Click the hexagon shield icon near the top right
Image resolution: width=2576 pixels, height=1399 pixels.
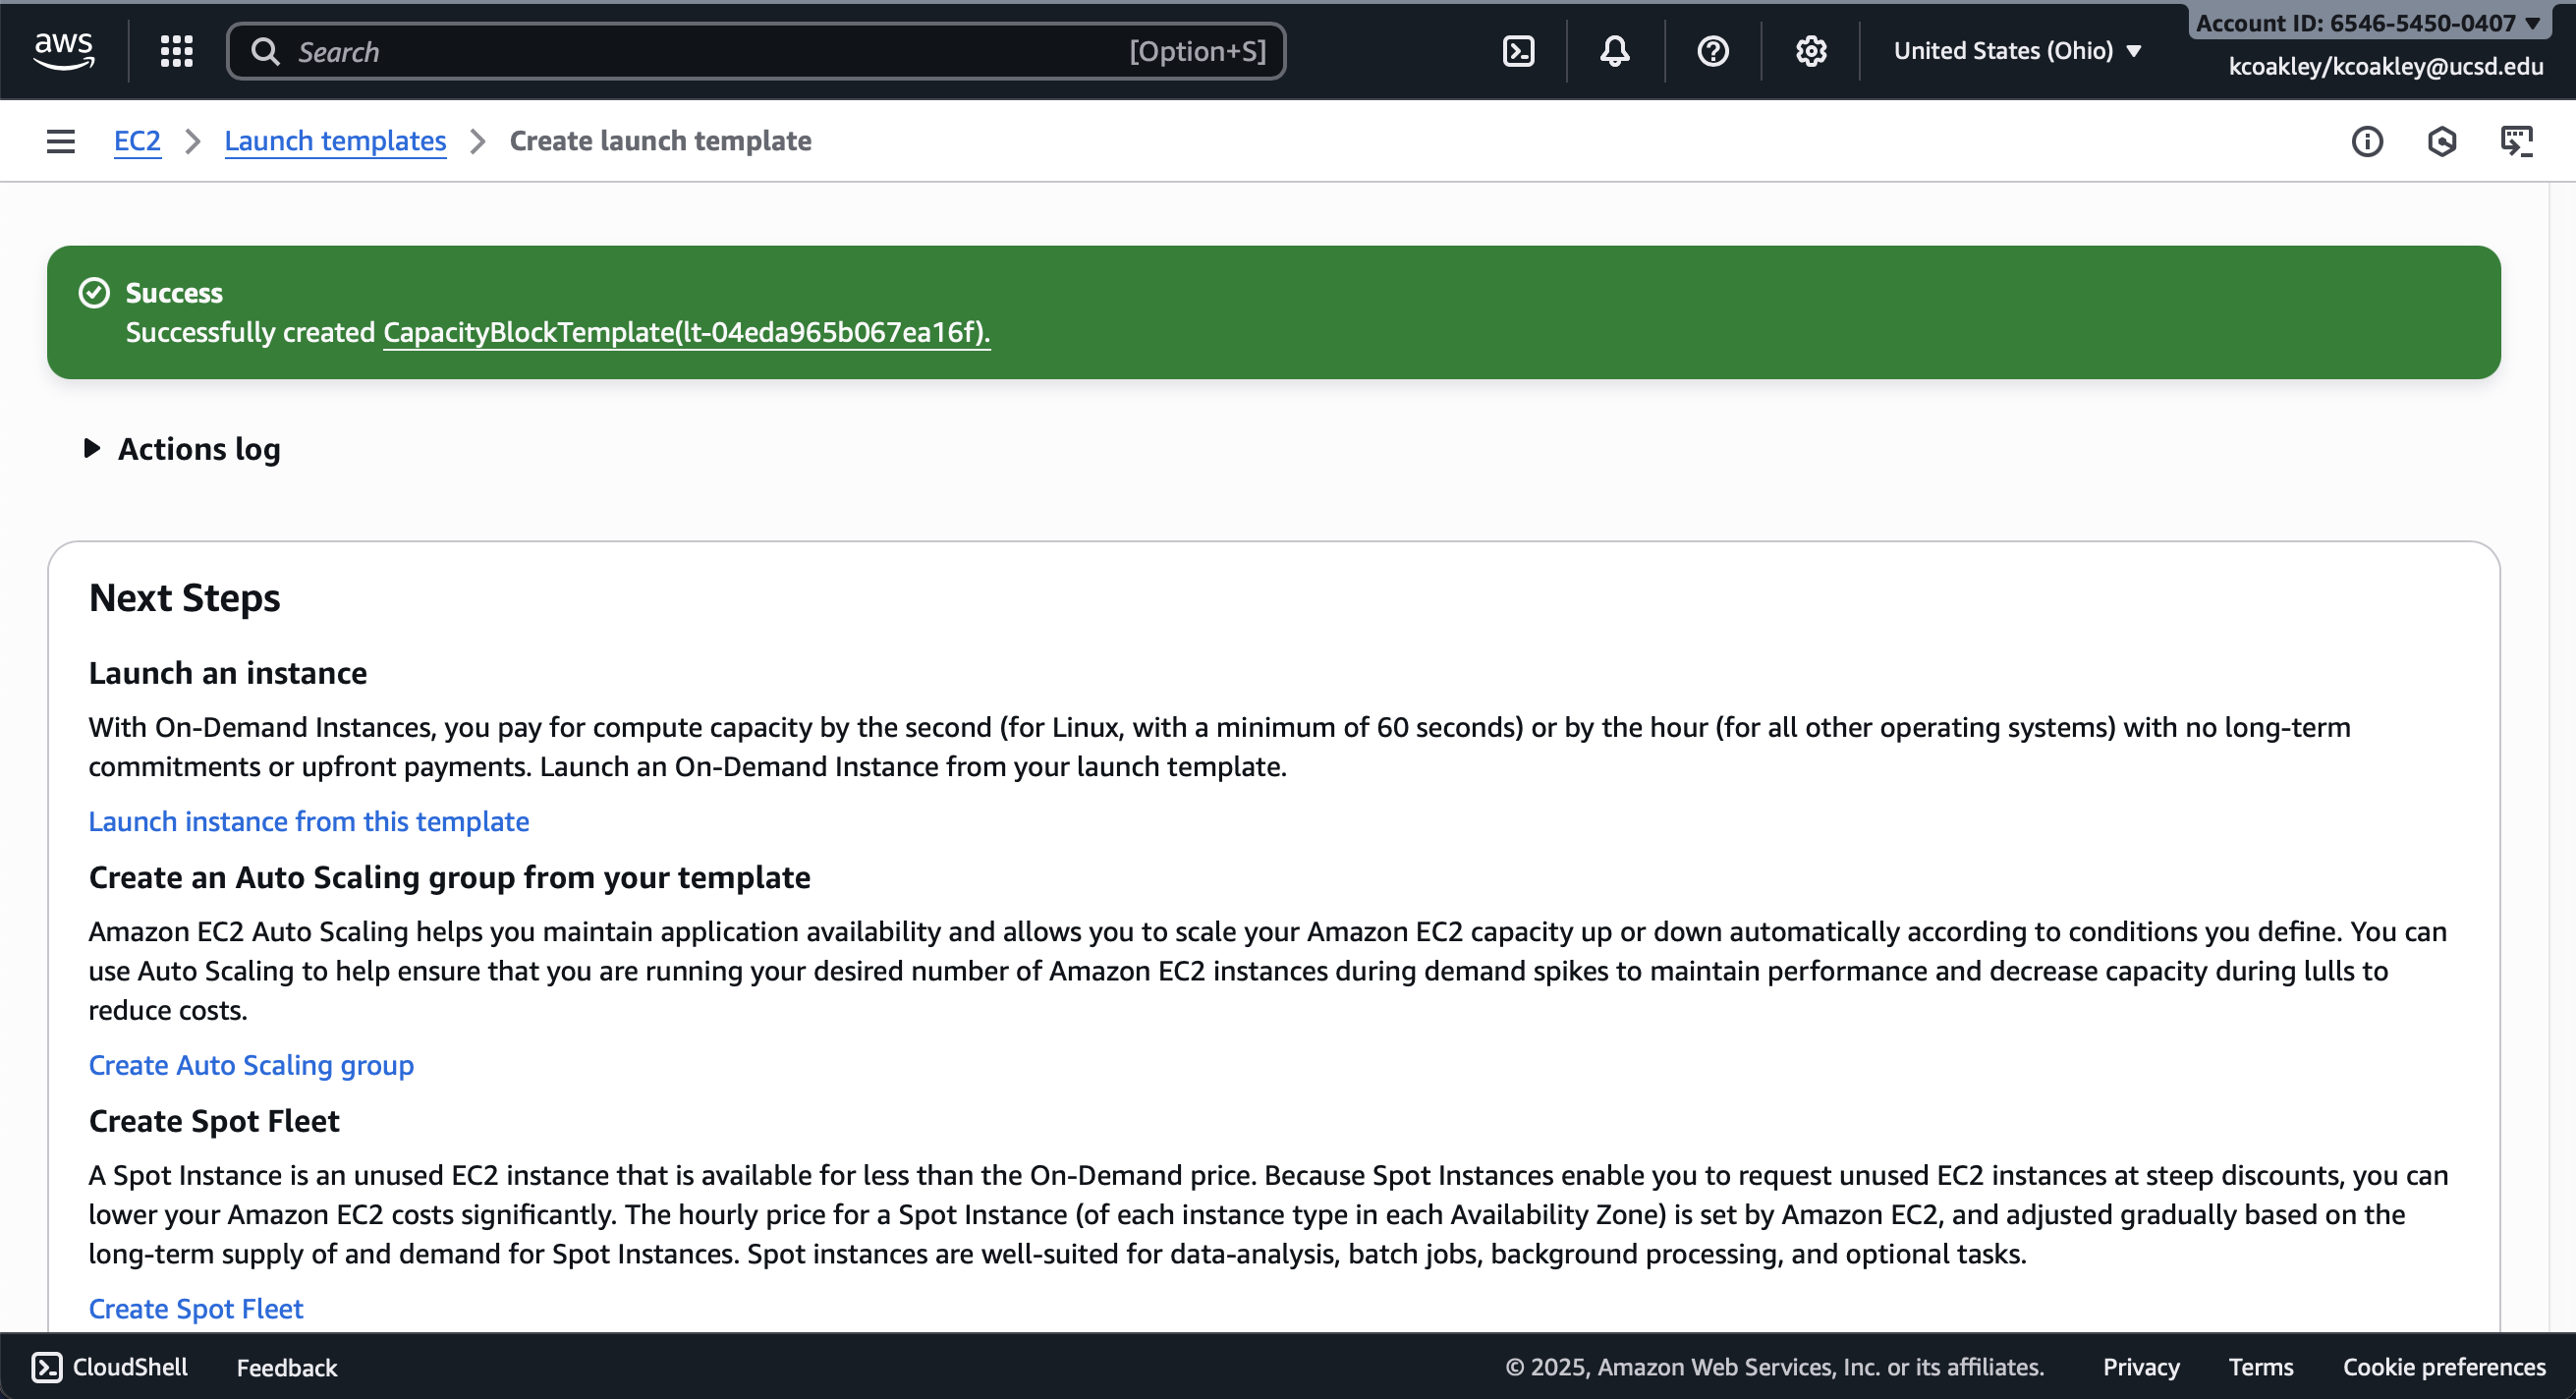(x=2441, y=141)
